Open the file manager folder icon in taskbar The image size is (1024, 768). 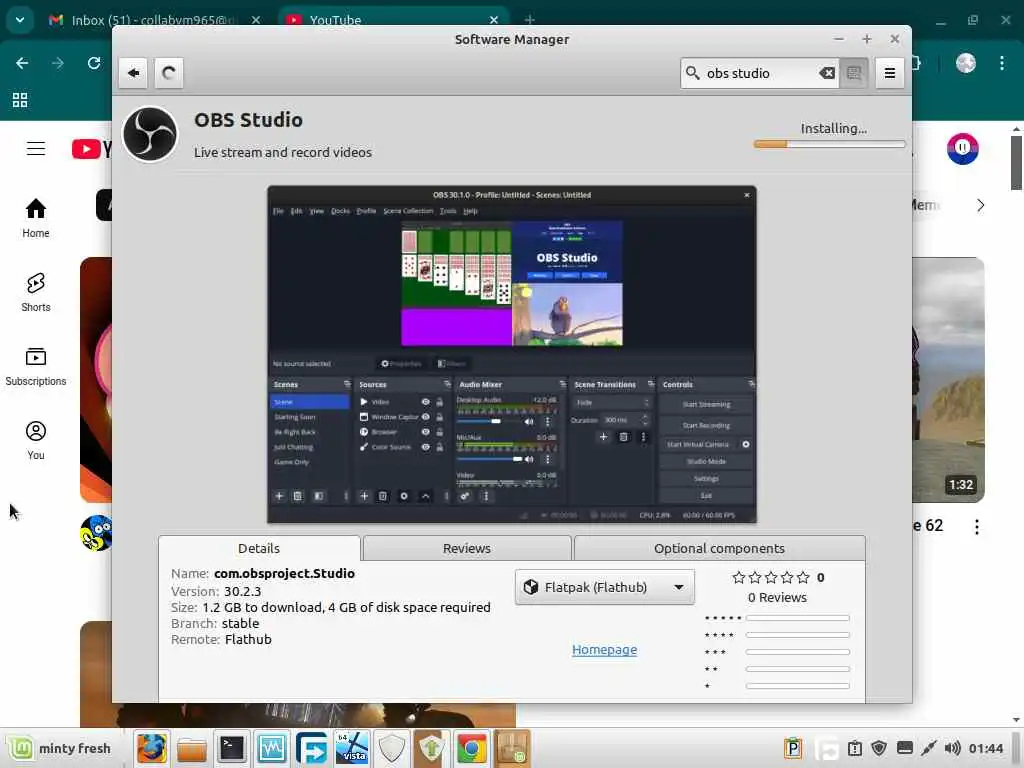click(191, 748)
